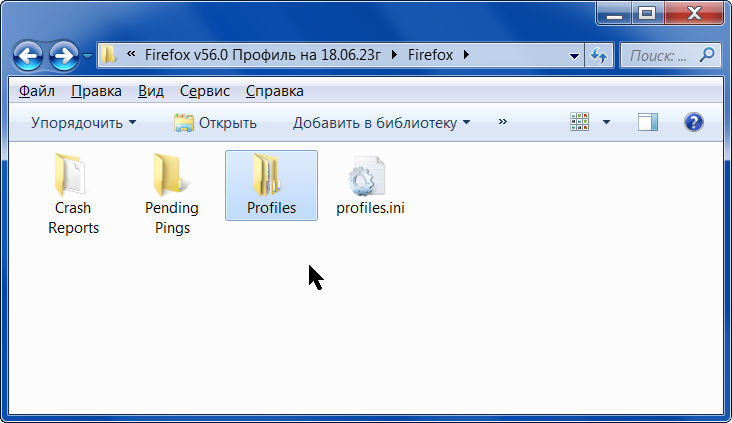Maximize the Explorer window
732x423 pixels.
point(647,13)
